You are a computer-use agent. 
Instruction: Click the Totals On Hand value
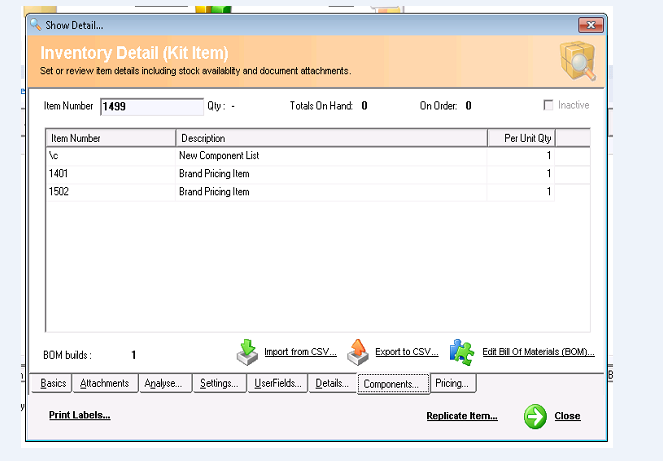pos(364,106)
